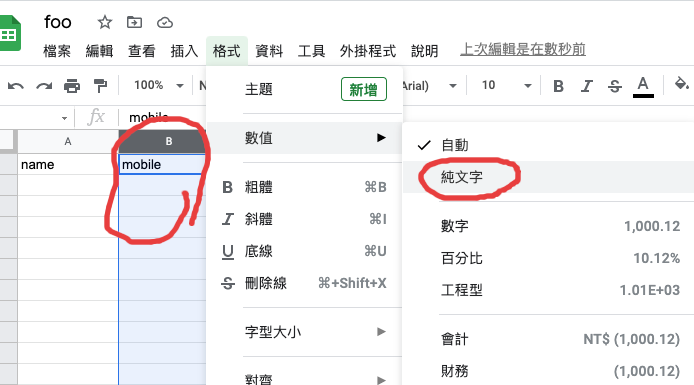Open the zoom 100% dropdown
694x385 pixels.
pos(158,85)
